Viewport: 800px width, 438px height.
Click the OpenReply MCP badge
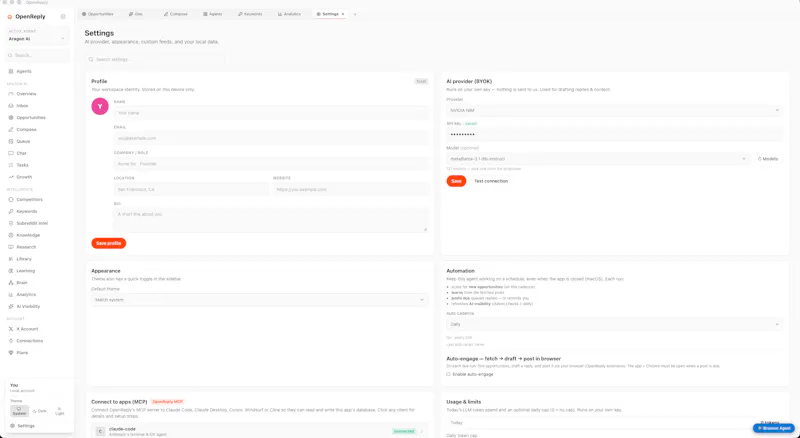click(x=167, y=402)
